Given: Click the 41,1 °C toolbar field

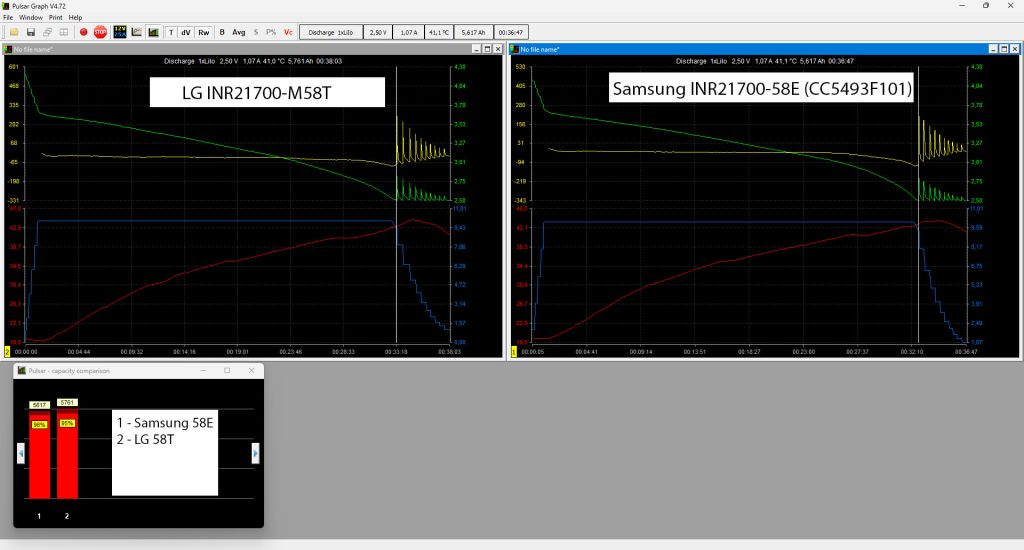Looking at the screenshot, I should 440,32.
